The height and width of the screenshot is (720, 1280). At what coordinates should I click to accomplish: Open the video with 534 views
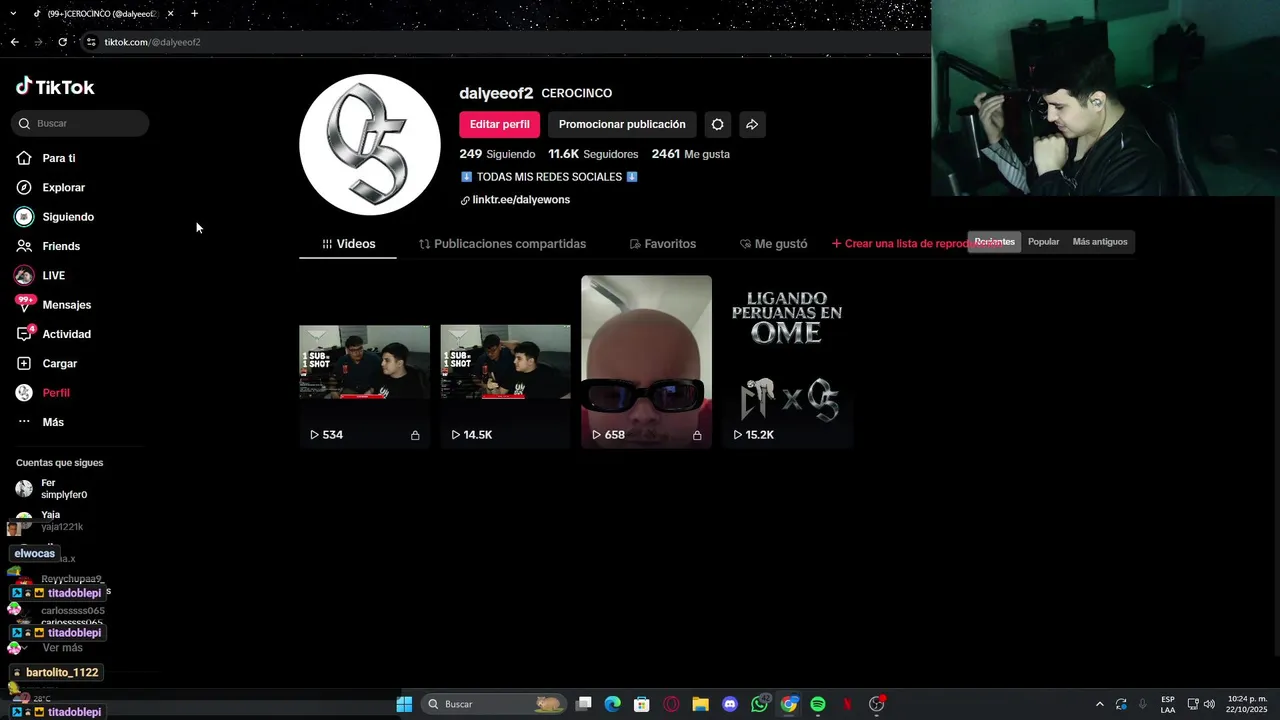tap(364, 362)
